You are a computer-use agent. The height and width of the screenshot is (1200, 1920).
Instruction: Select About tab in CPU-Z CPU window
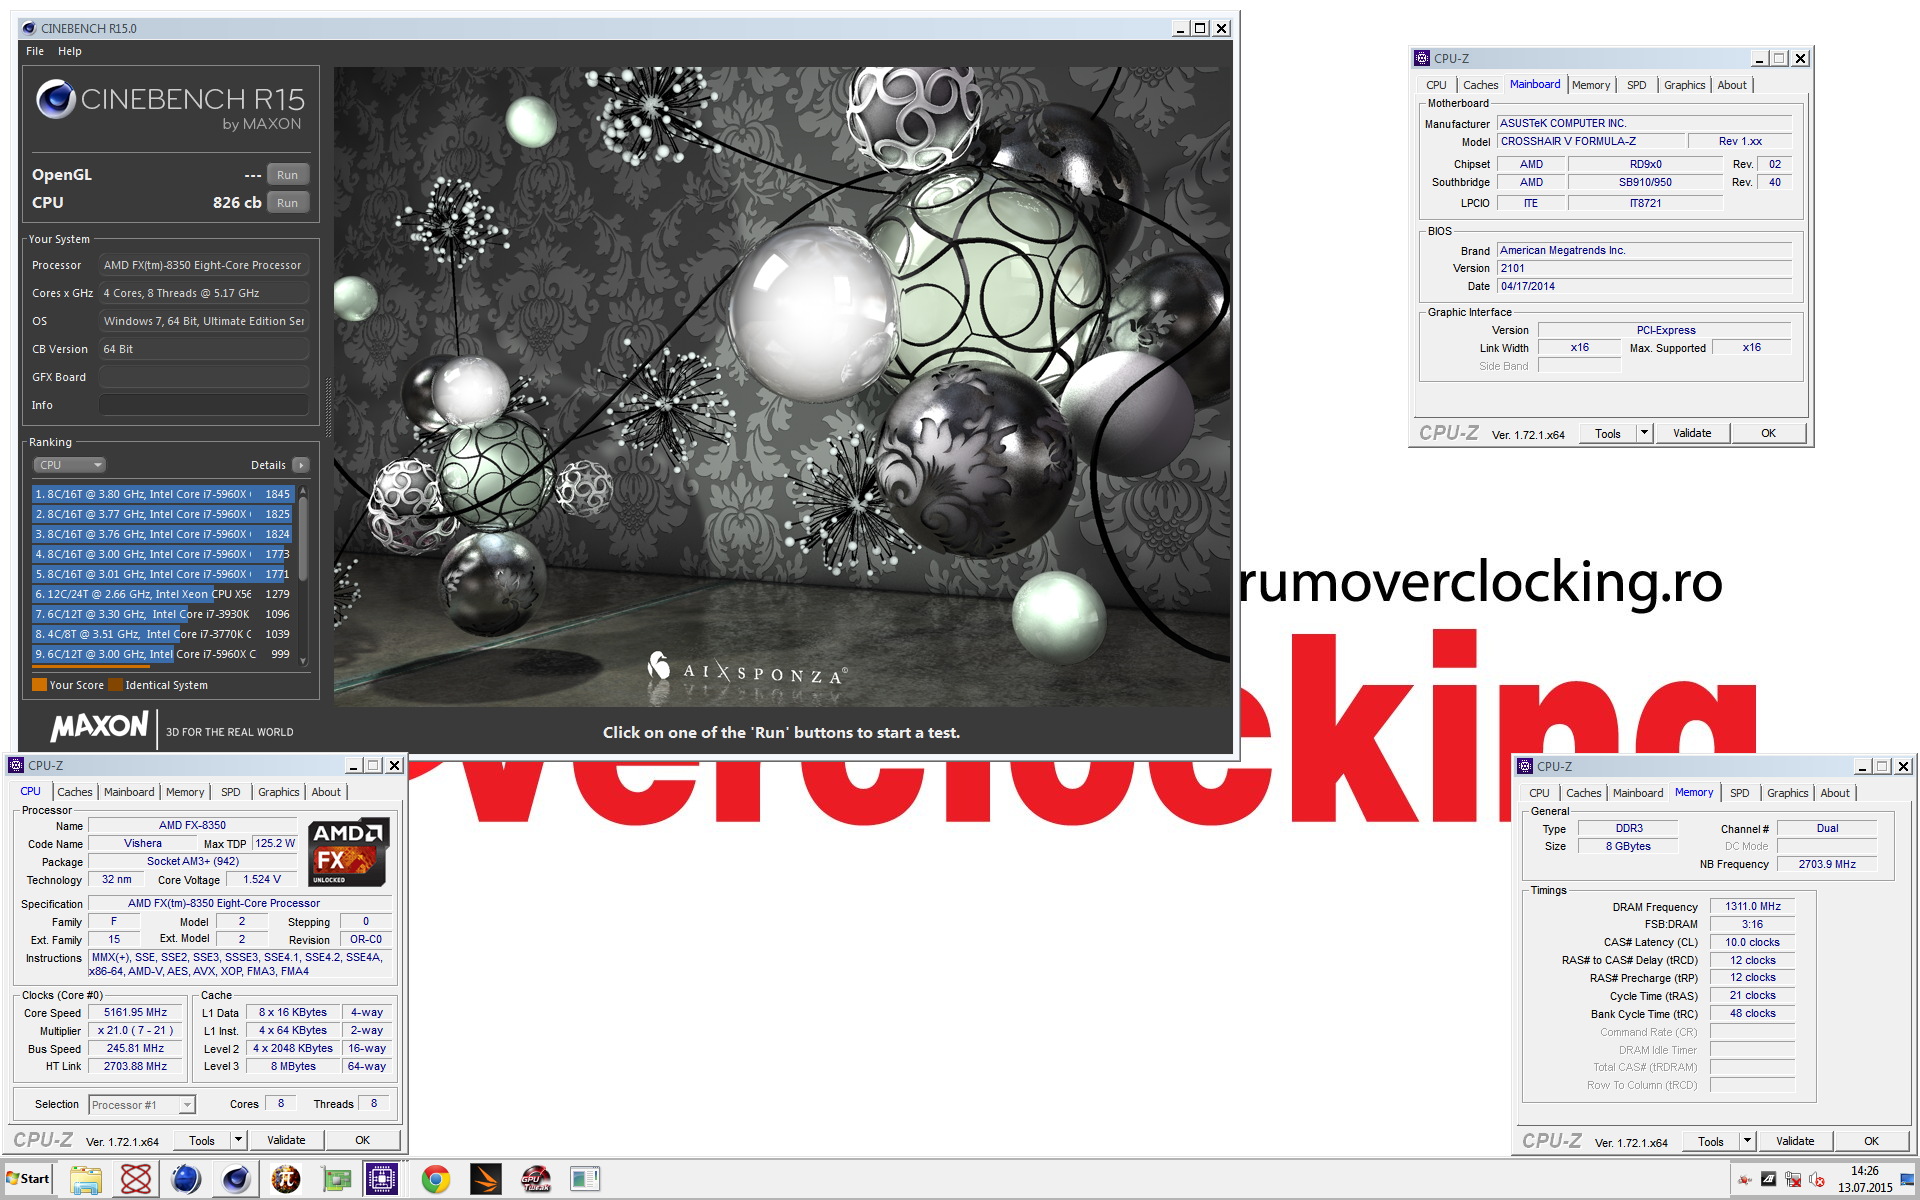tap(326, 792)
